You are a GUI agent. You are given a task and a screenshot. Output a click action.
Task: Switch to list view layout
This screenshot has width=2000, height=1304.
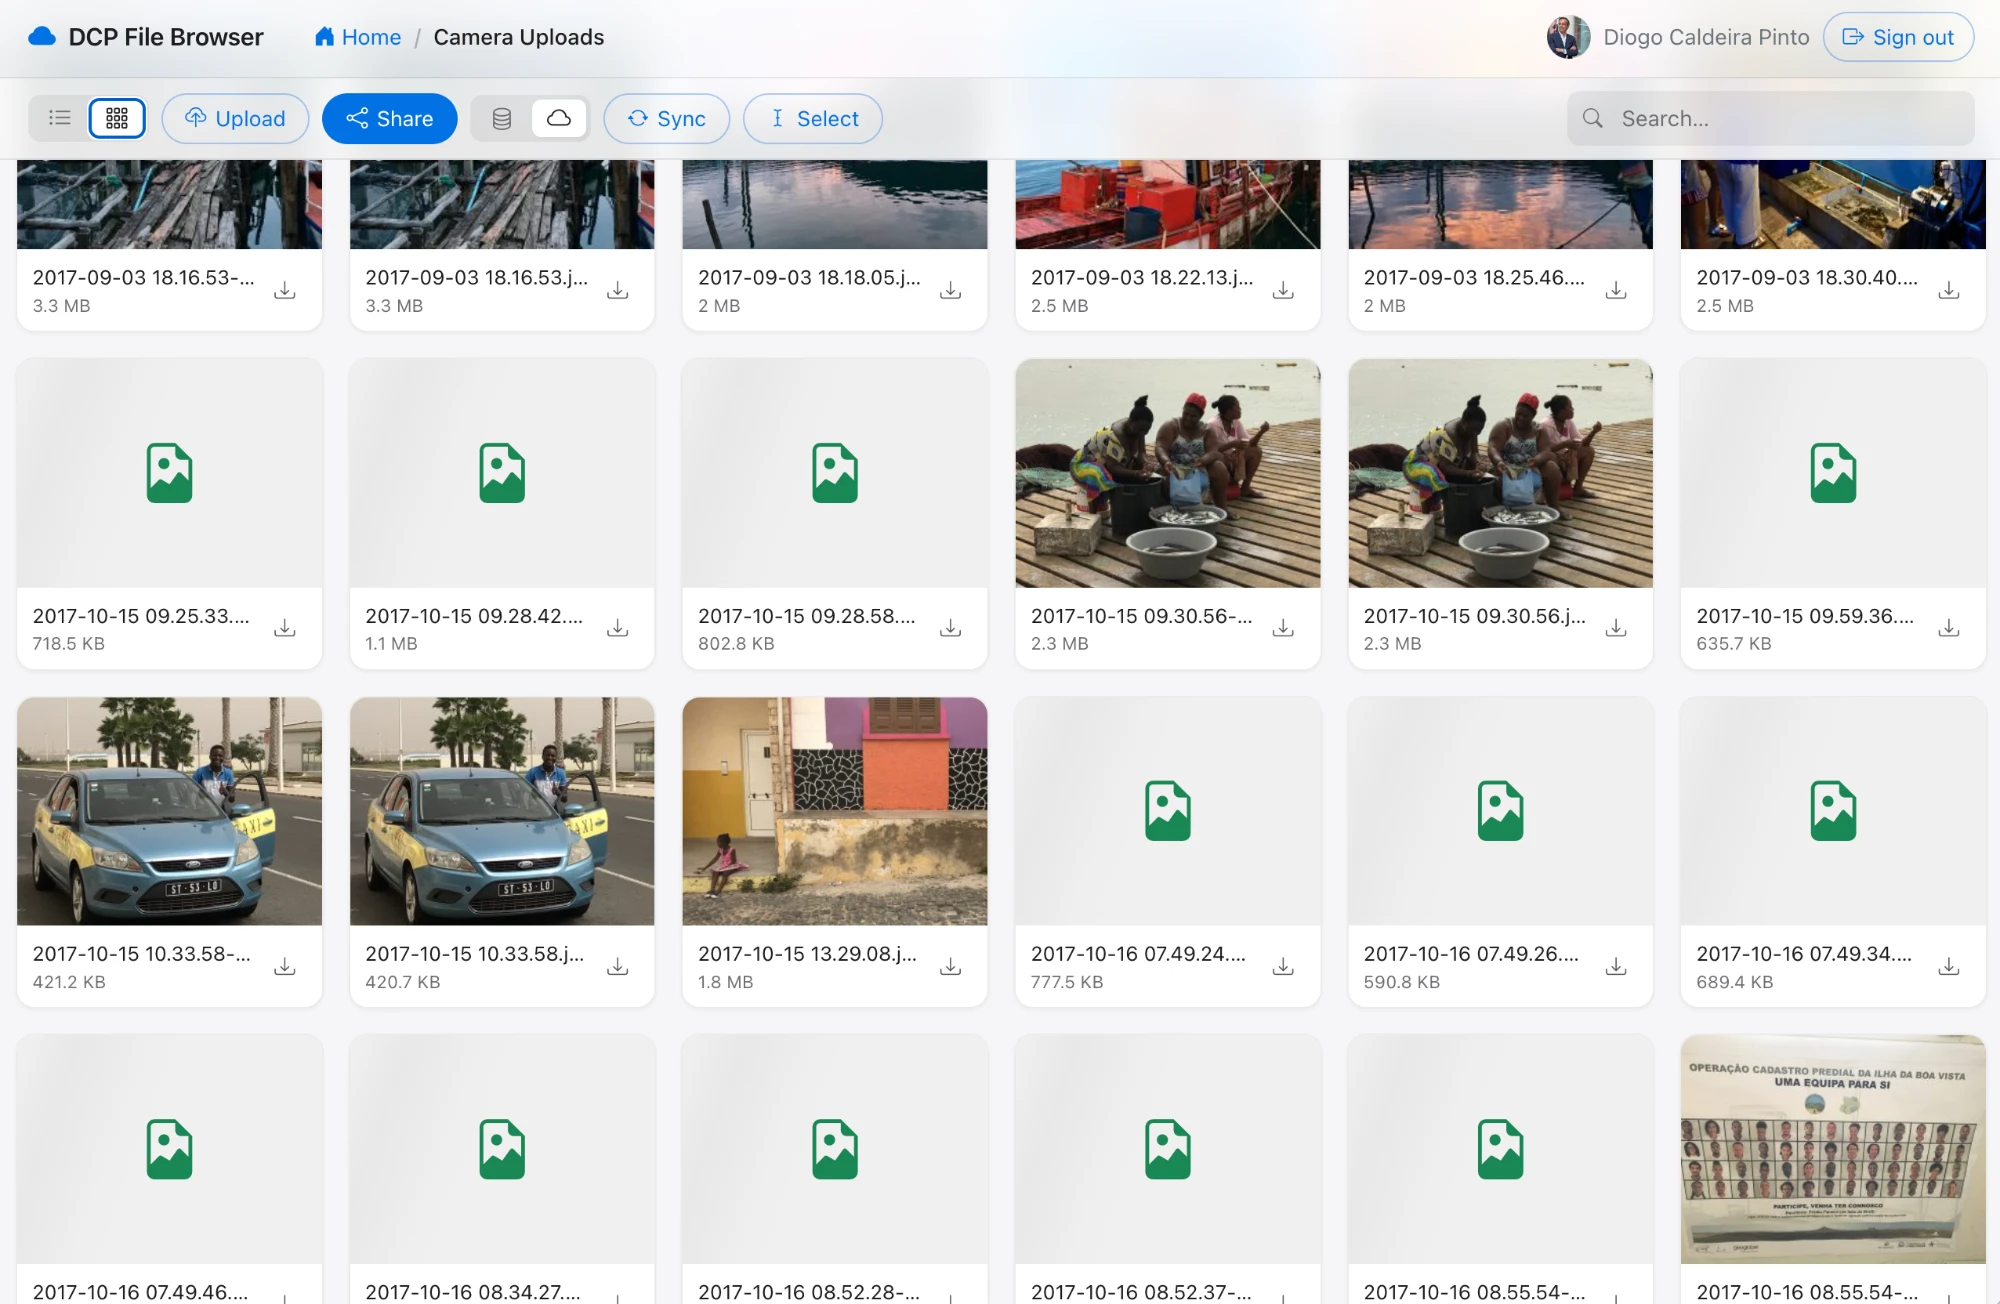pos(60,118)
